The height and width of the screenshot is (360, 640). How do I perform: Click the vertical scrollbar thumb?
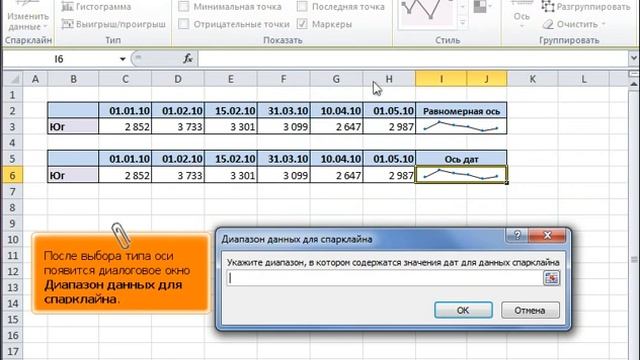pos(633,260)
